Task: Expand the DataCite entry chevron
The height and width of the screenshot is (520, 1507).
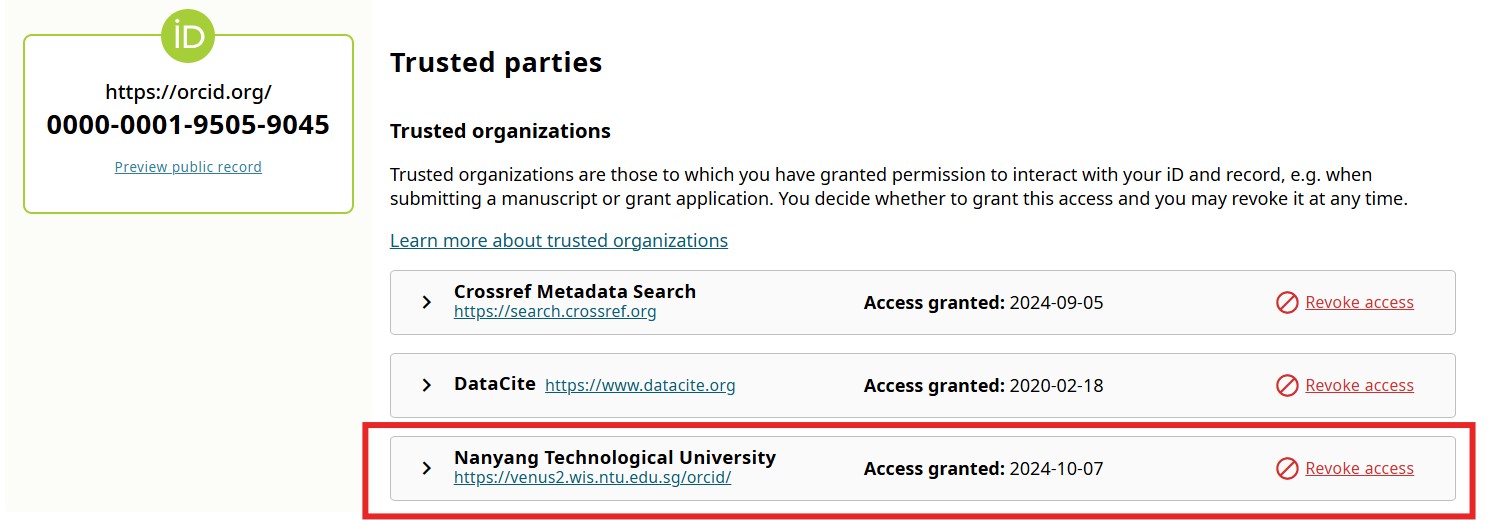Action: pos(426,385)
